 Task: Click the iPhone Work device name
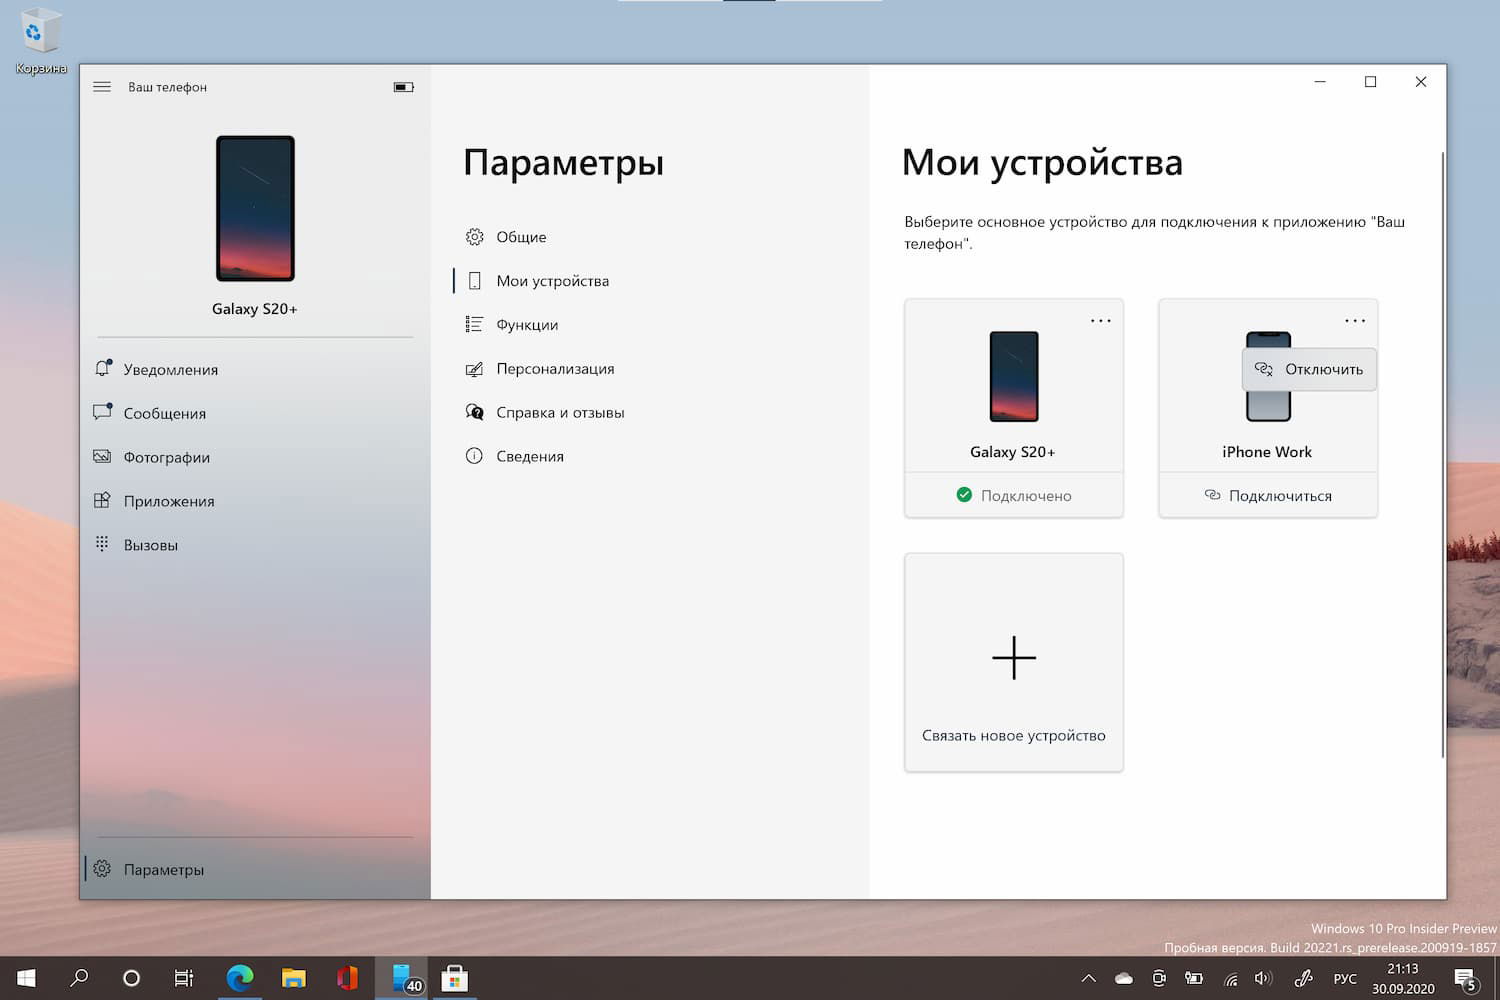click(1267, 452)
